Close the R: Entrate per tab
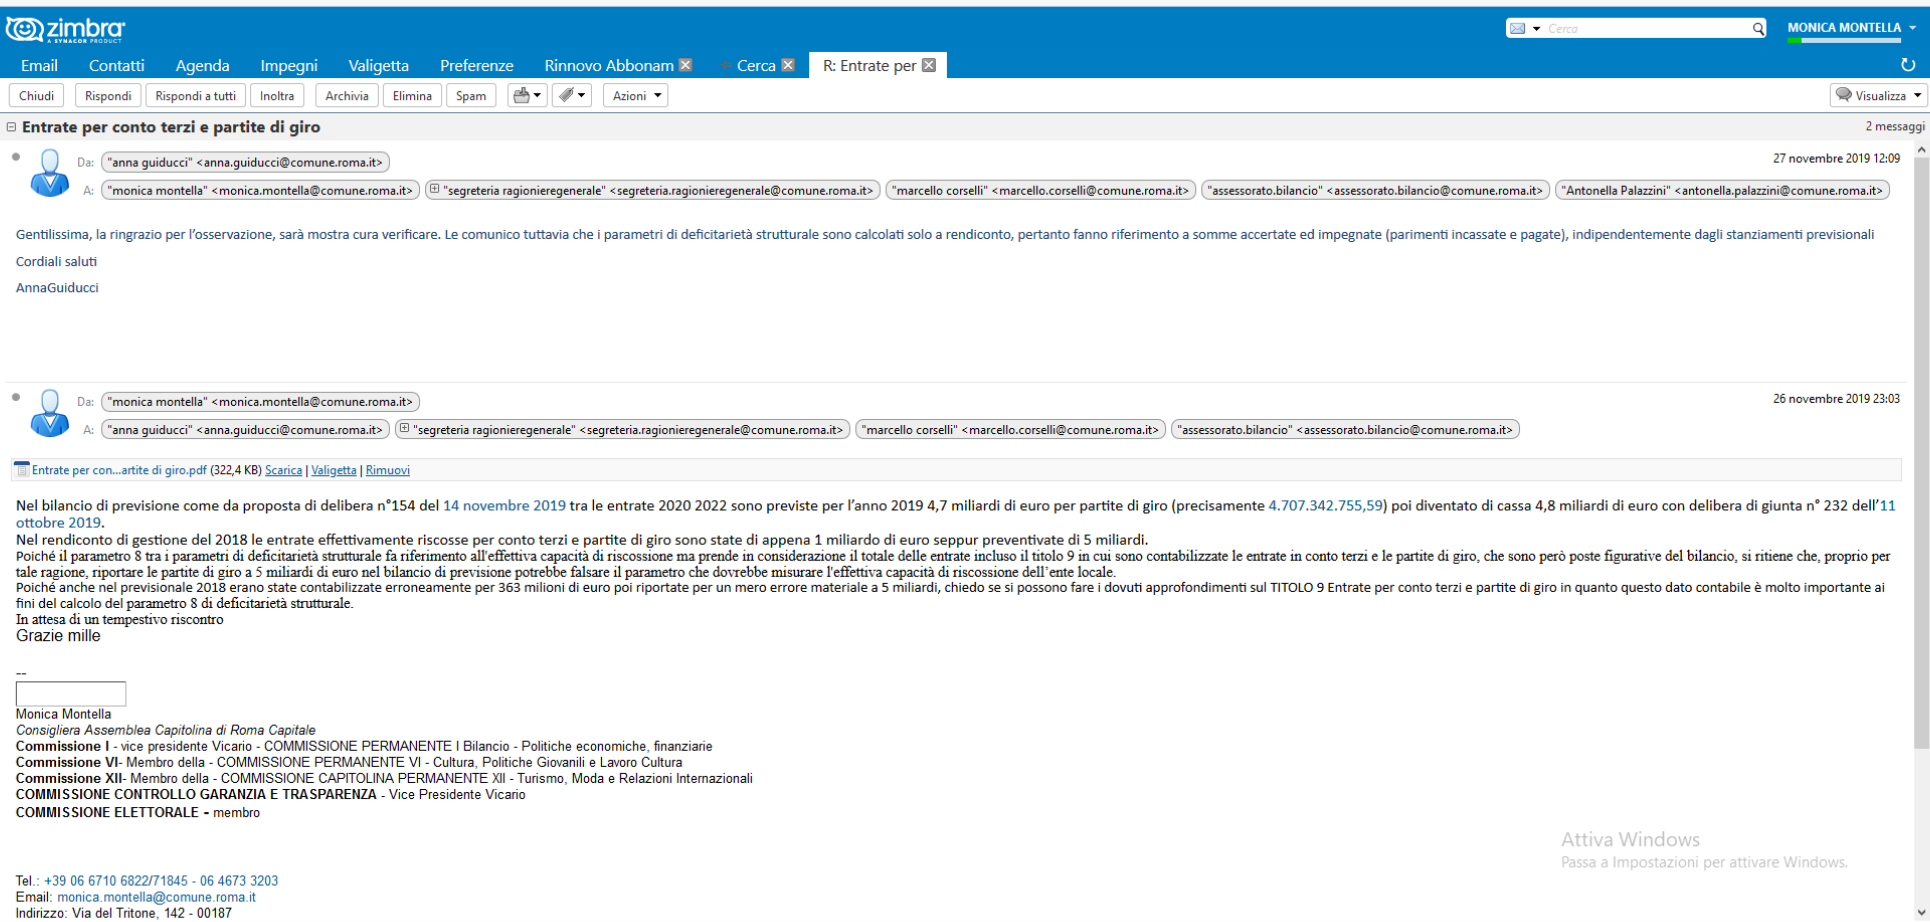Viewport: 1930px width, 922px height. [x=929, y=65]
